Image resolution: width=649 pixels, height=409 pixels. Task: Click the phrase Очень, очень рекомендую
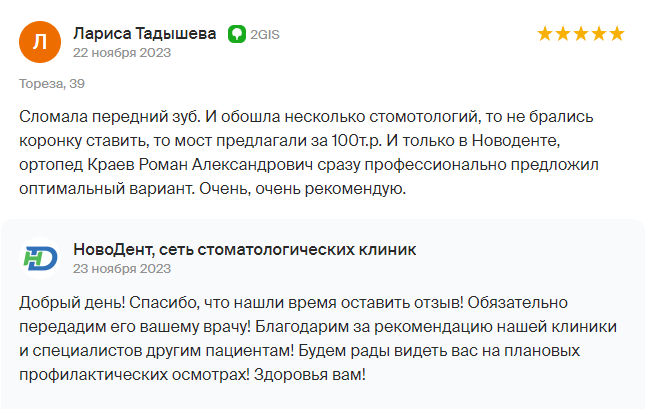(x=303, y=189)
